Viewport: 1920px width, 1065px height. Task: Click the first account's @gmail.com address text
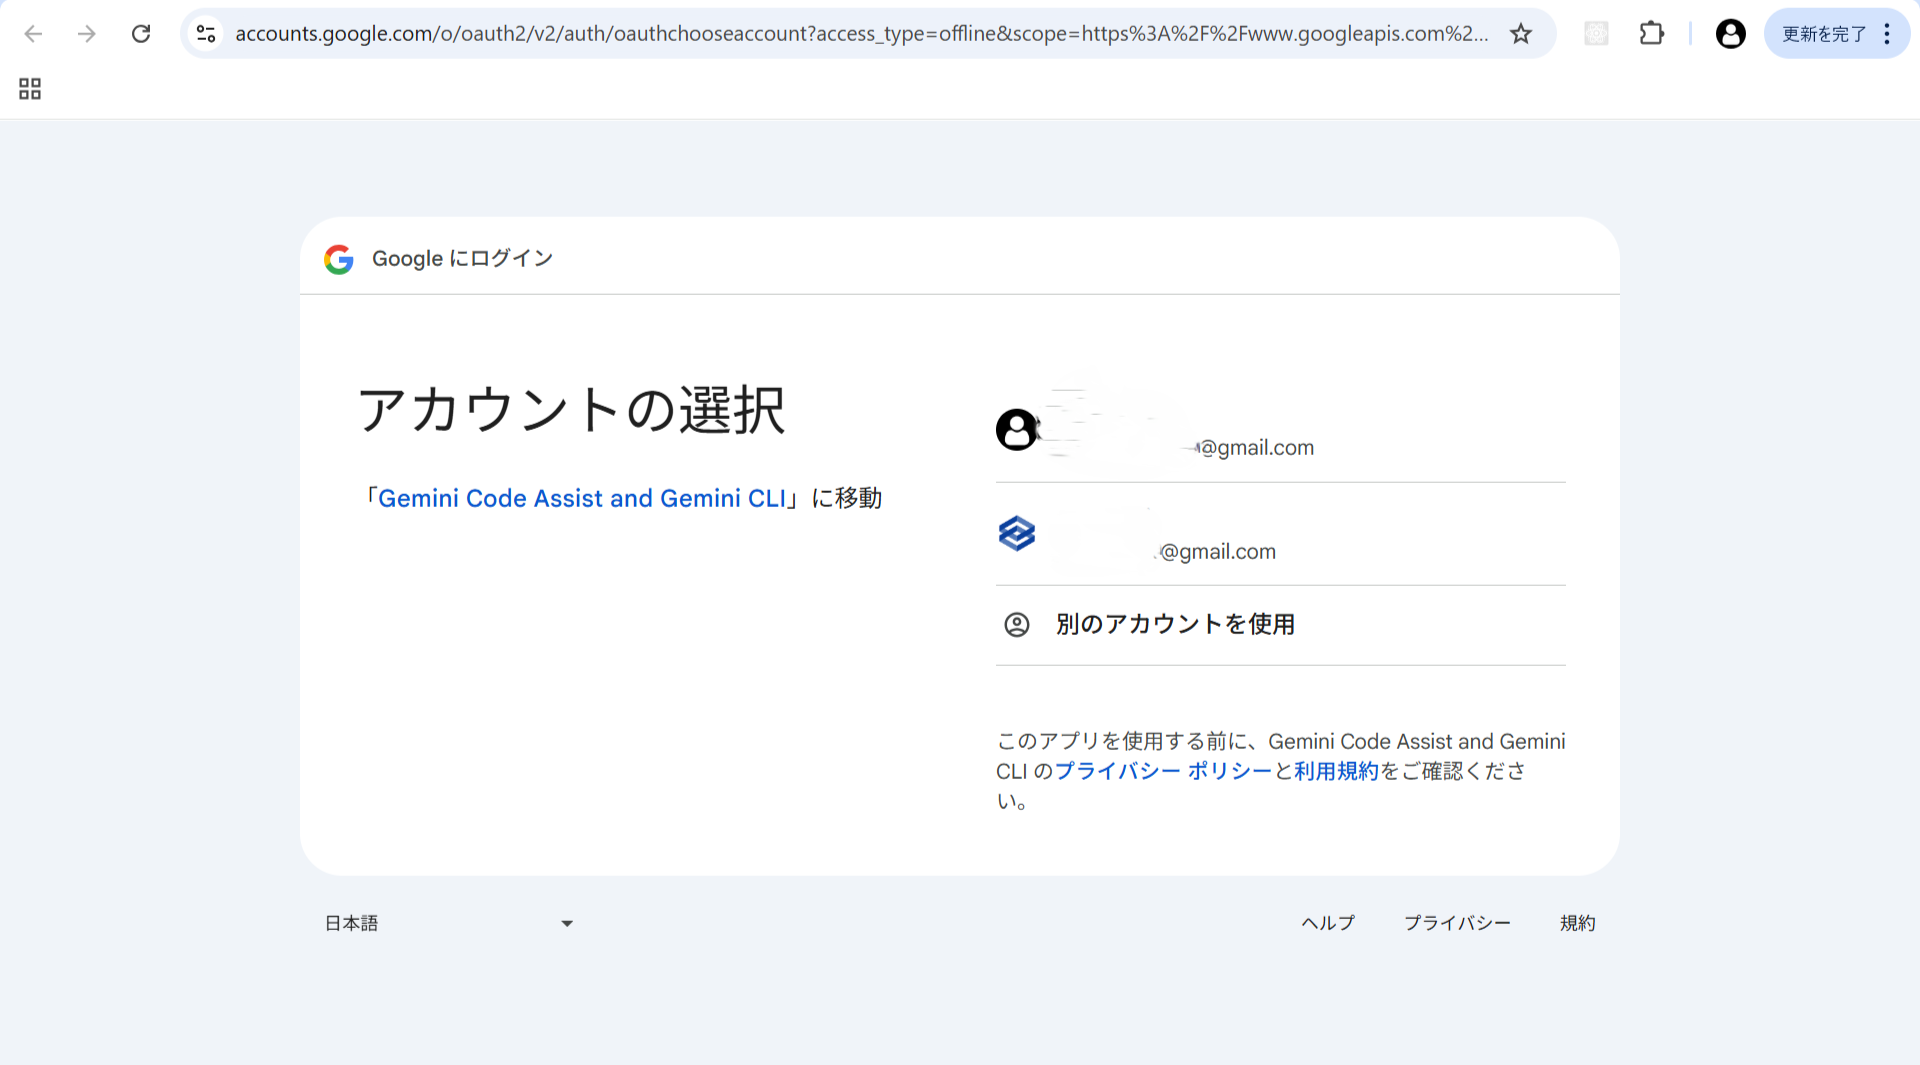(x=1257, y=448)
